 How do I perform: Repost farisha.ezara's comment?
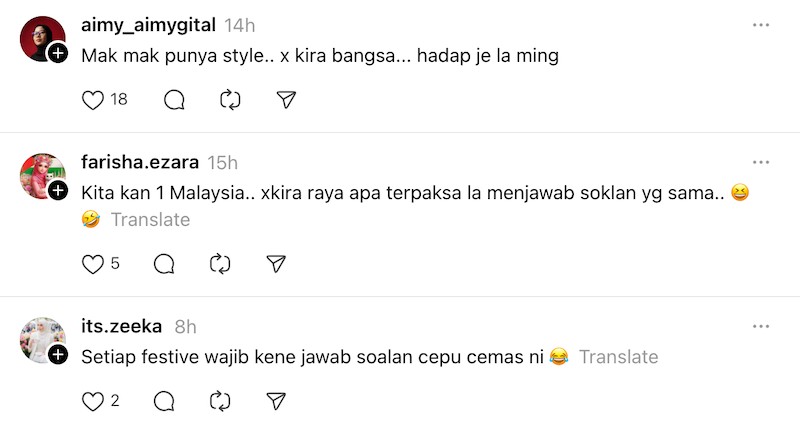(221, 264)
